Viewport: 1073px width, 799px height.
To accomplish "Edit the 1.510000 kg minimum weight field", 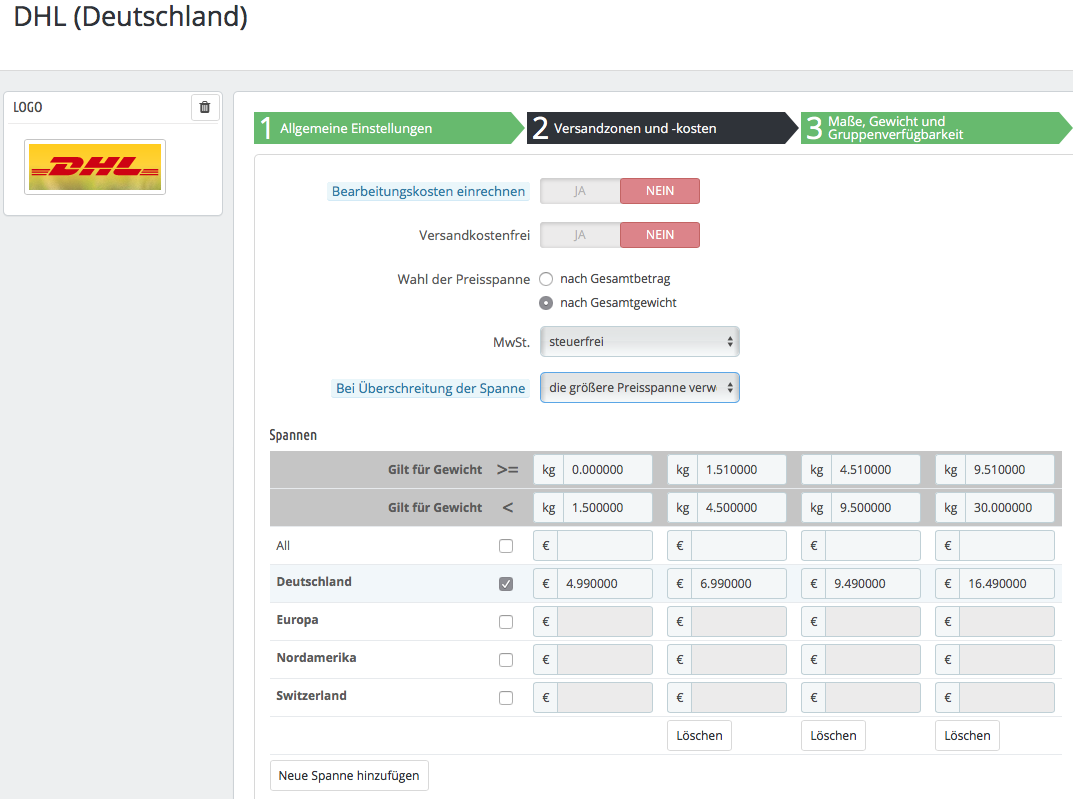I will 742,470.
